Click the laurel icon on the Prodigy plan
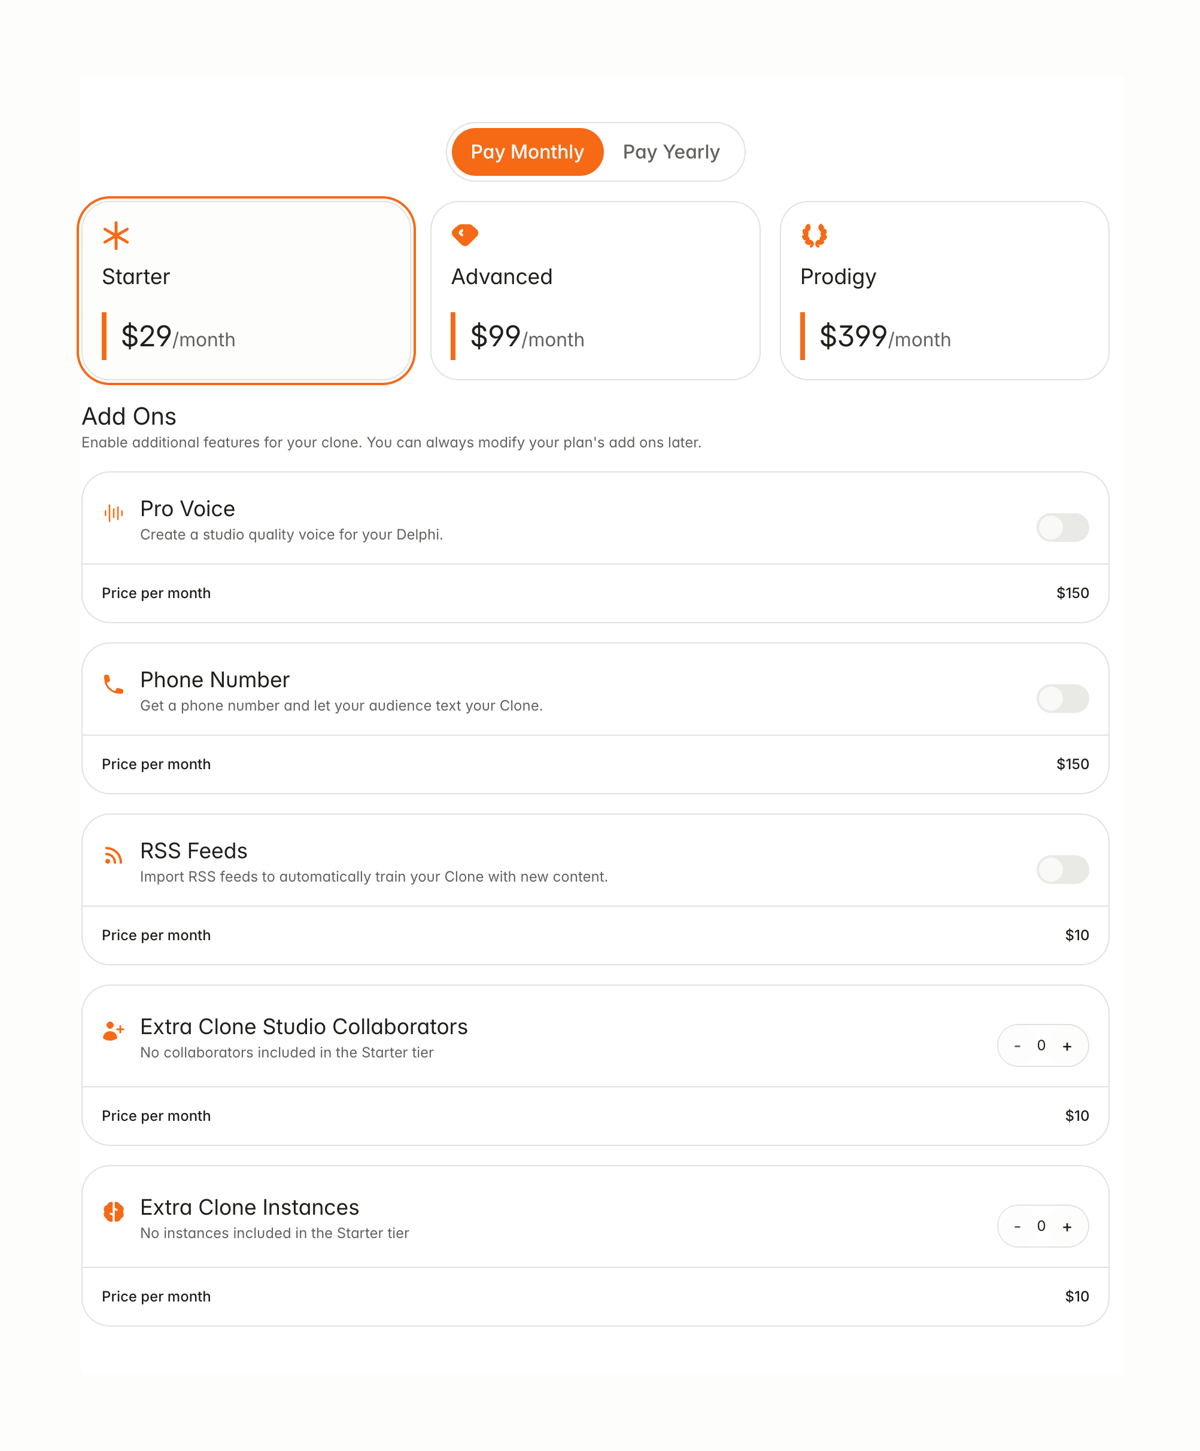 click(813, 234)
